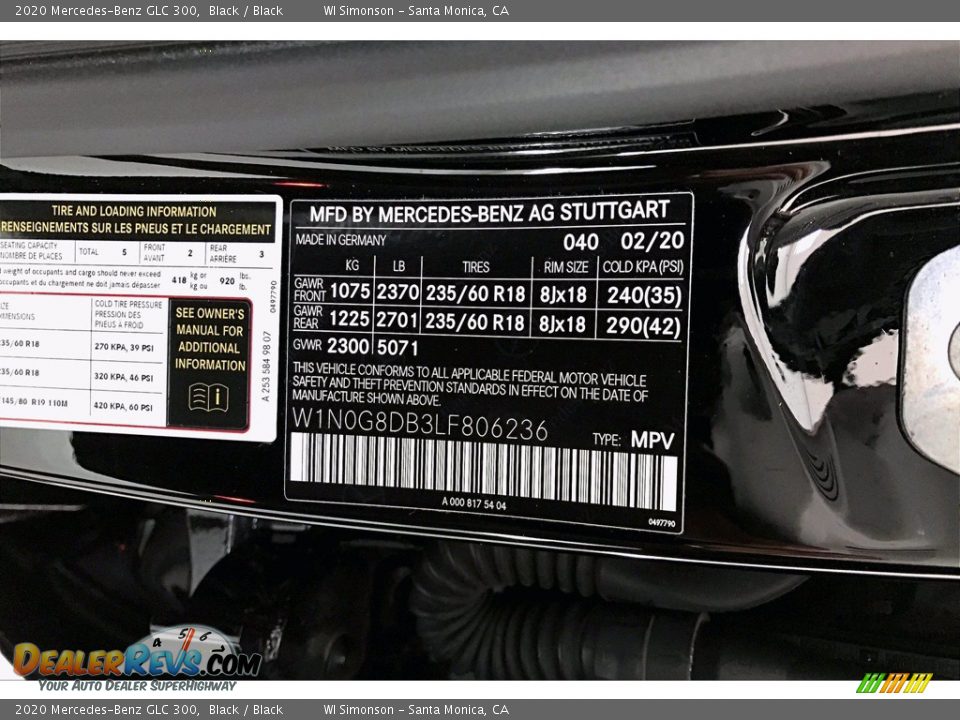
Task: Click '235/60 R18' in the GAWR front row
Action: point(476,294)
